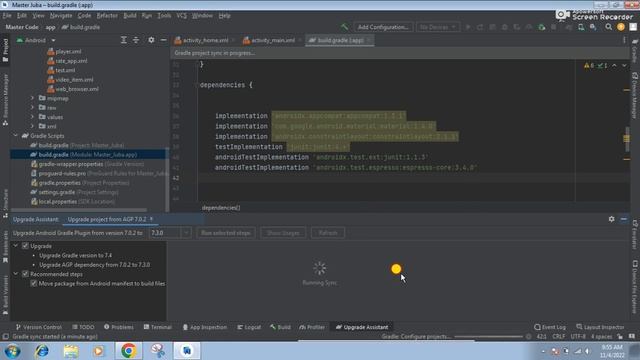Viewport: 640px width, 360px height.
Task: Go to previous highlighted error arrow
Action: (614, 65)
